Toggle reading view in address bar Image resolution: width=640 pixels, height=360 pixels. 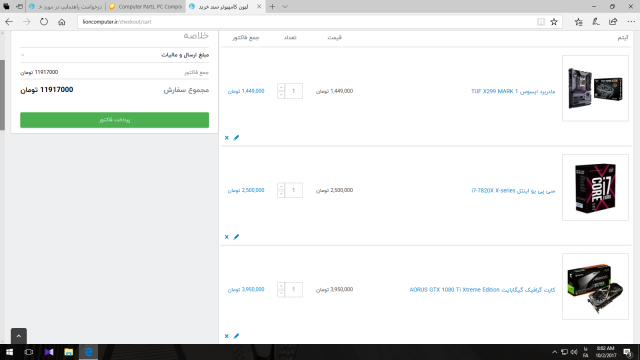coord(541,22)
